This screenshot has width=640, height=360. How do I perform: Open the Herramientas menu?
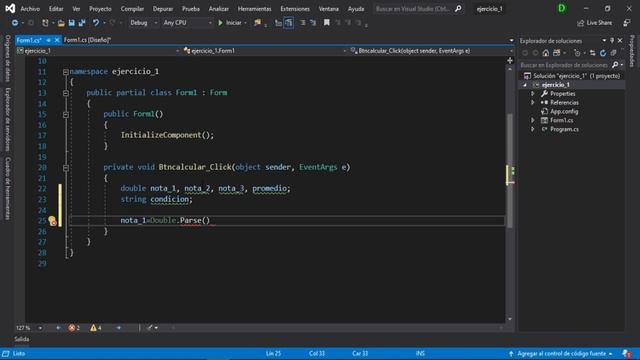pos(254,9)
